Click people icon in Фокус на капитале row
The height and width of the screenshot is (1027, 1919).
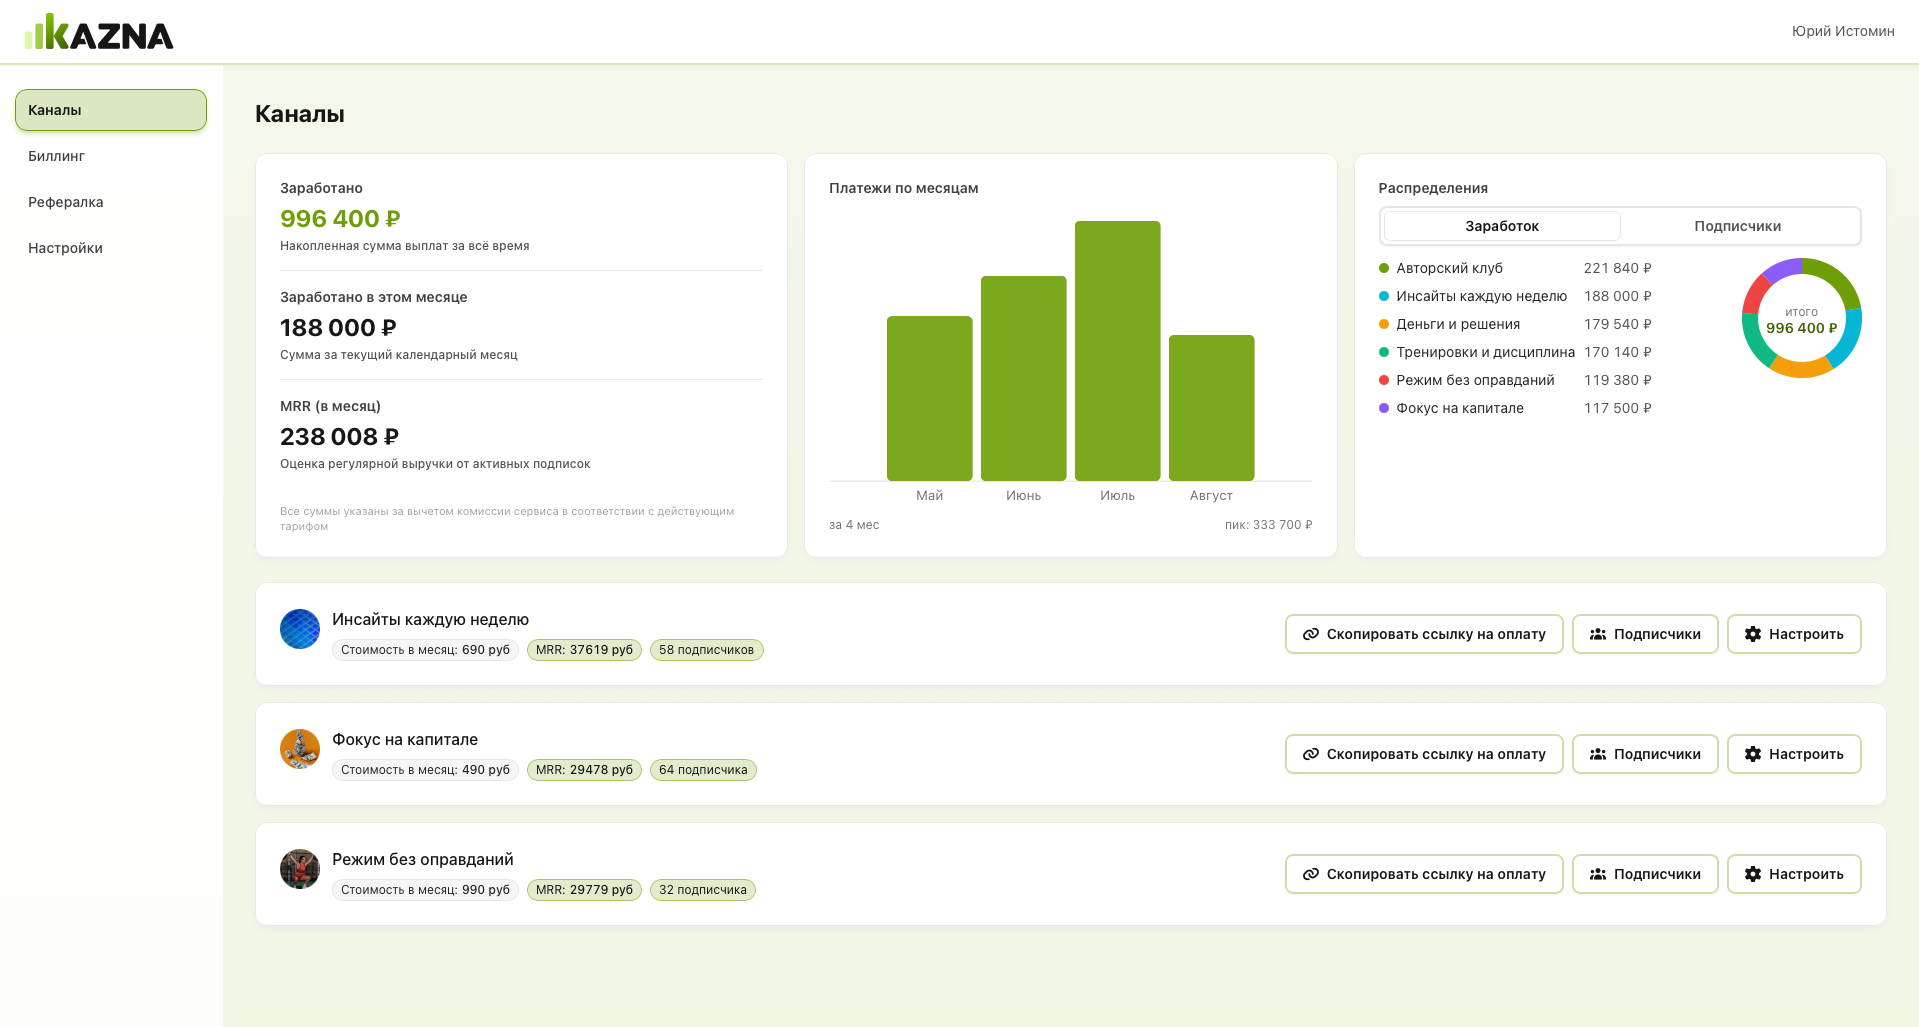(x=1598, y=754)
